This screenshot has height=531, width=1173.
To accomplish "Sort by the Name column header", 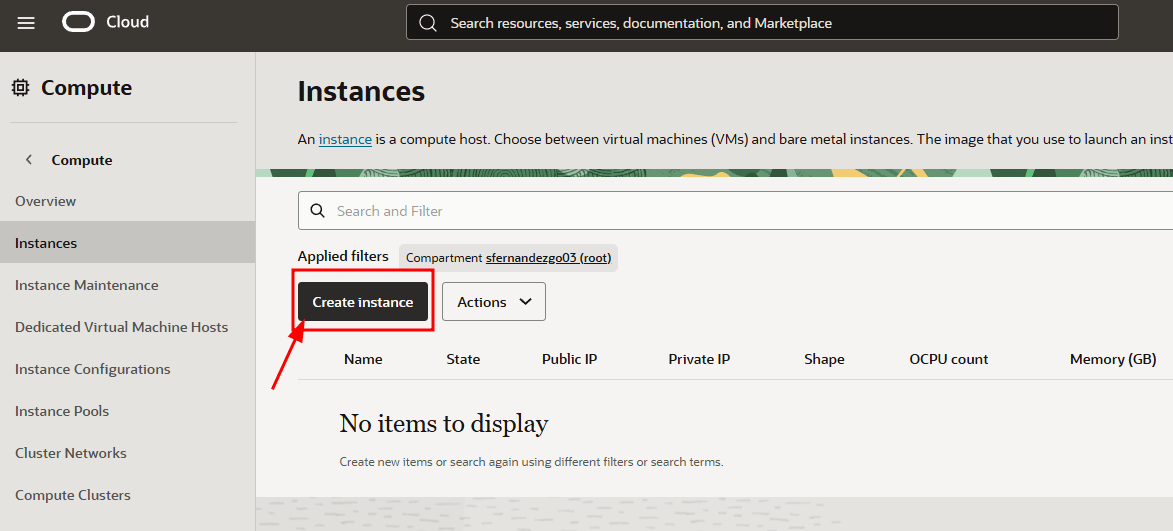I will click(363, 359).
